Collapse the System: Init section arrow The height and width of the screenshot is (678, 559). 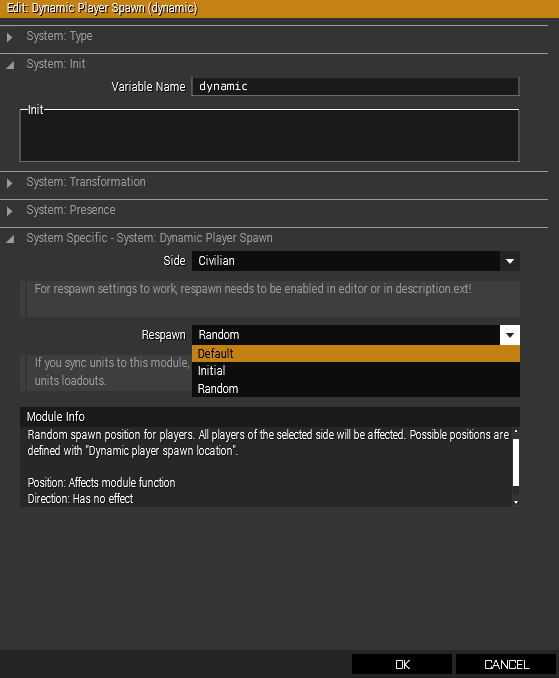(10, 65)
